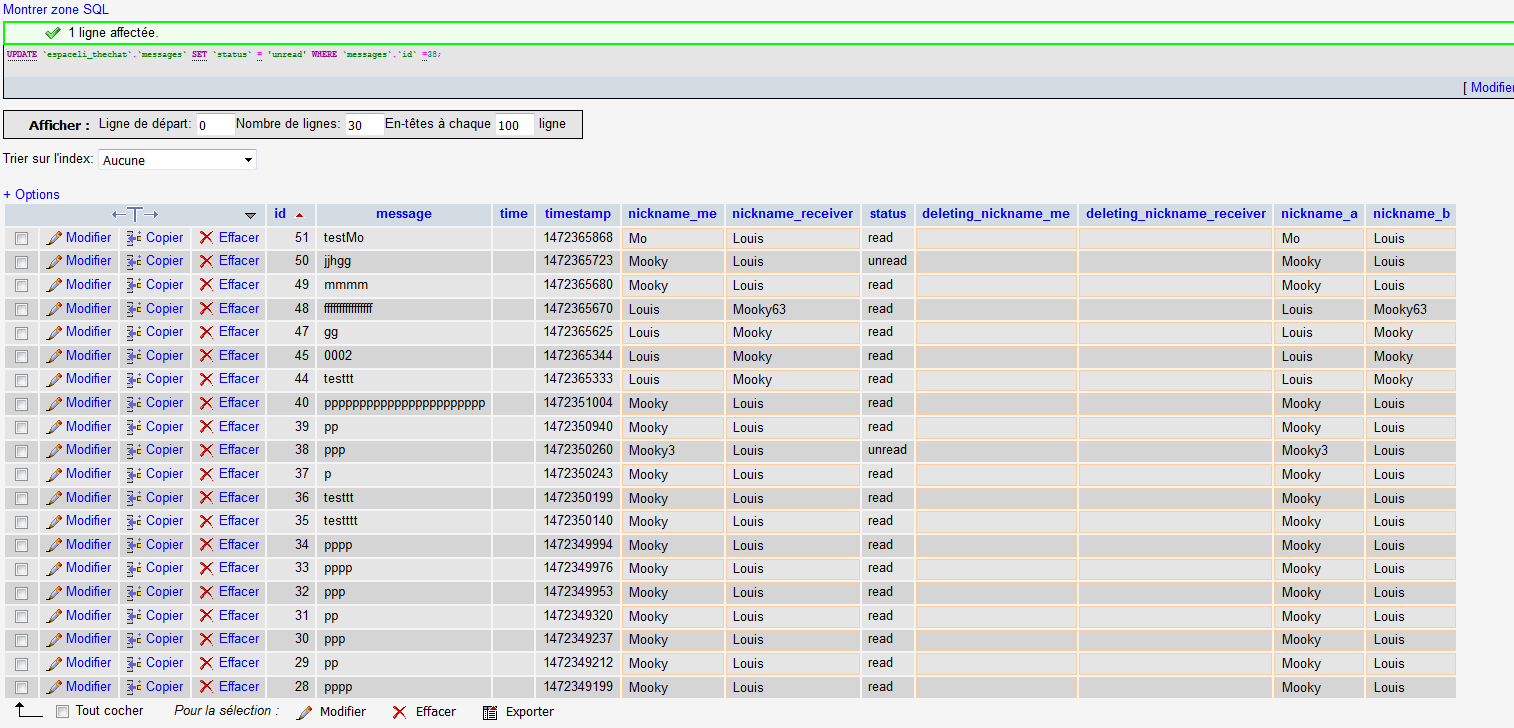Sort by the deleting_nickname_receiver column header

[x=1176, y=214]
